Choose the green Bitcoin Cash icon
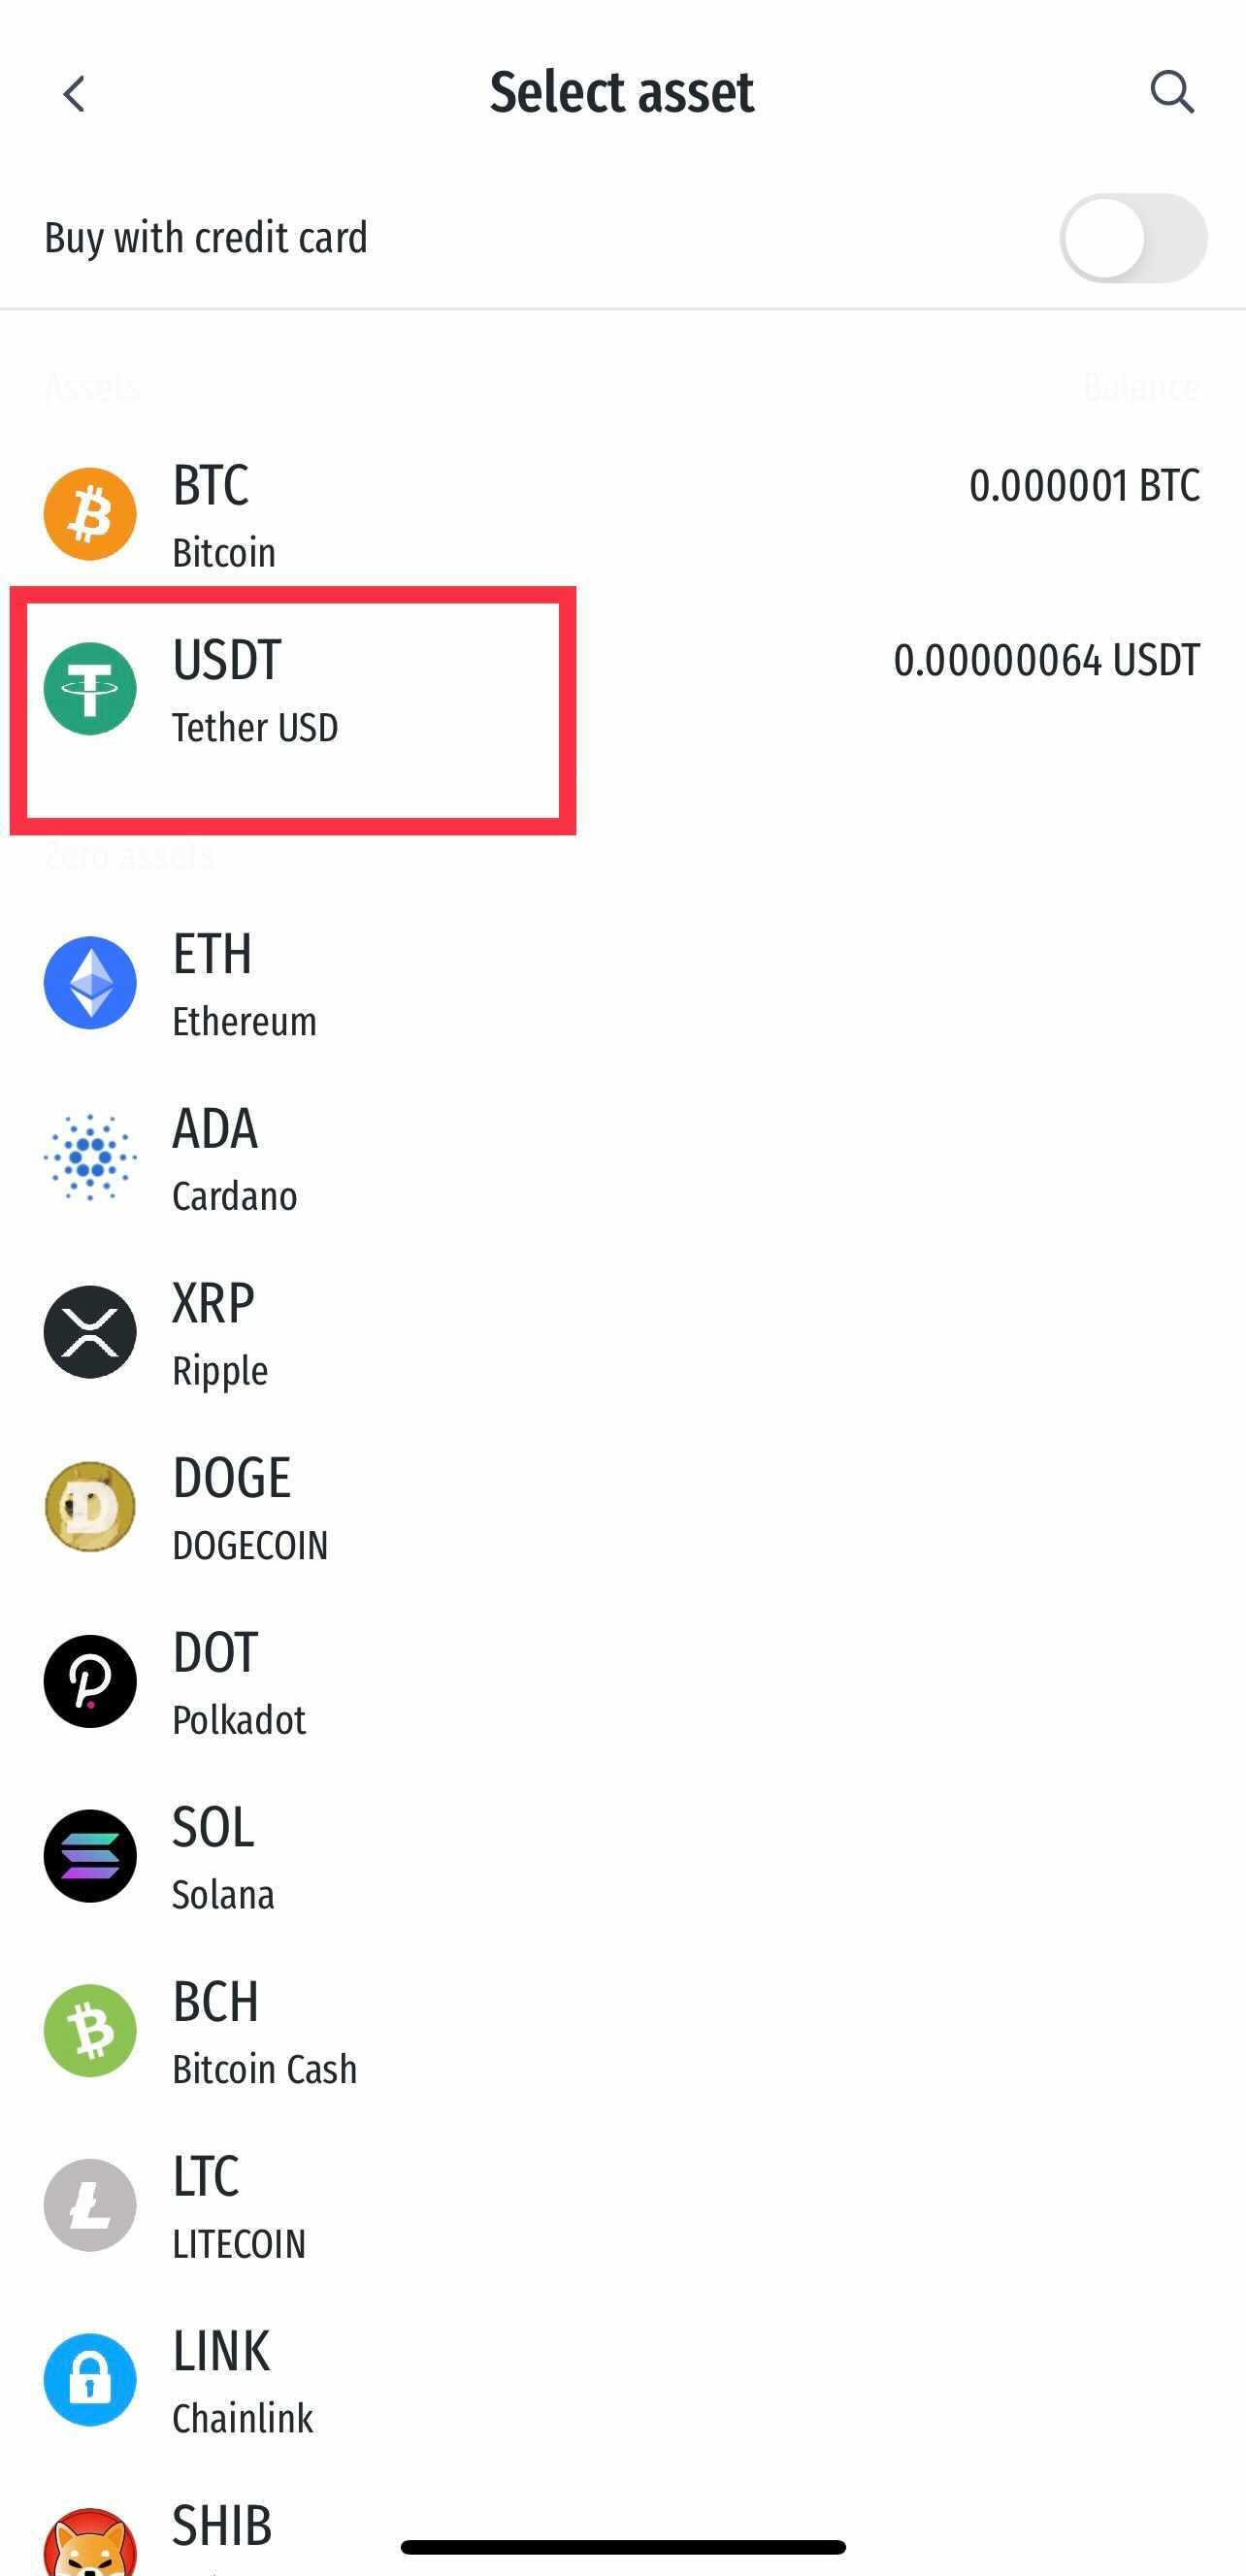The height and width of the screenshot is (2576, 1246). (90, 2030)
